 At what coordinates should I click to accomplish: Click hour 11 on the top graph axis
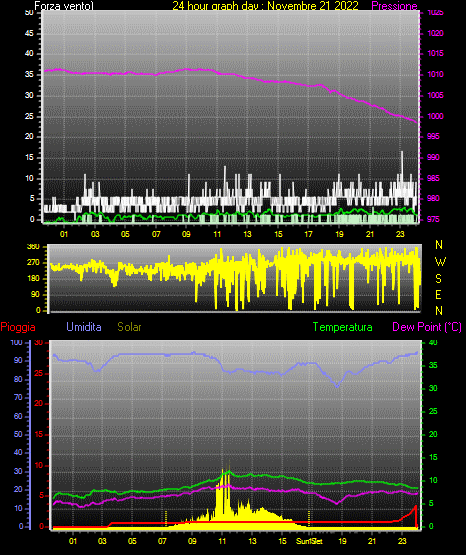click(217, 234)
